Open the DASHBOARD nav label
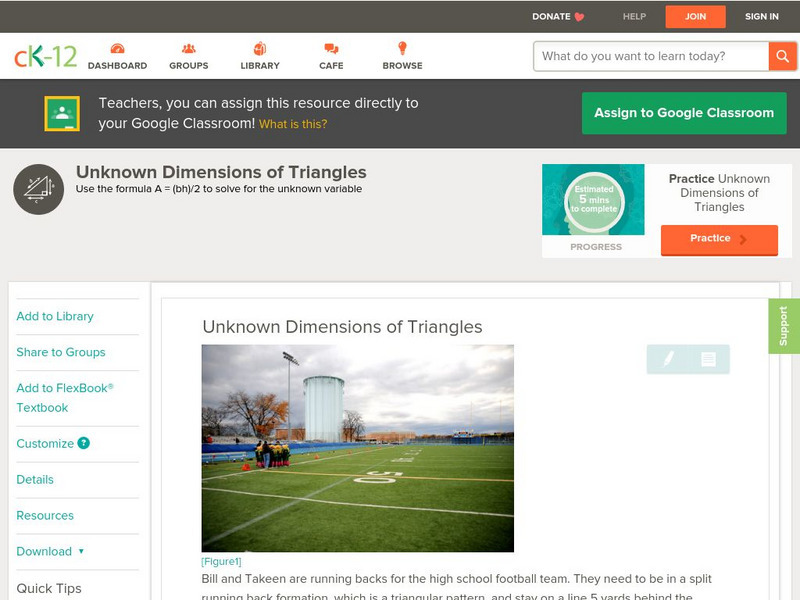The width and height of the screenshot is (800, 600). [x=117, y=66]
